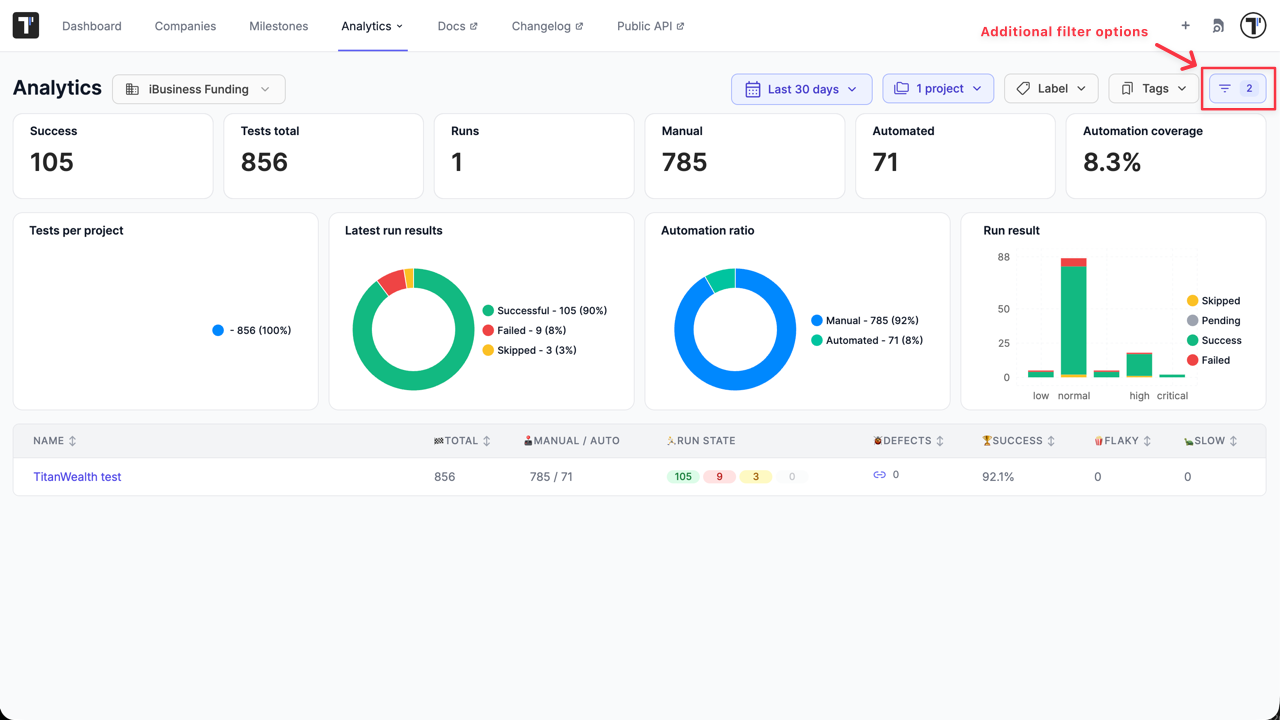Click the filter count badge 2
1280x720 pixels.
click(x=1249, y=89)
